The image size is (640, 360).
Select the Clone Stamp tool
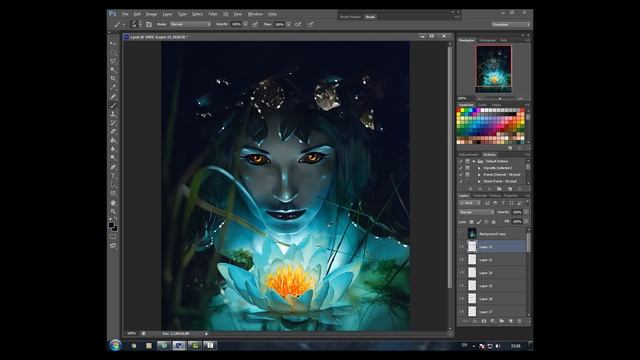click(x=113, y=114)
